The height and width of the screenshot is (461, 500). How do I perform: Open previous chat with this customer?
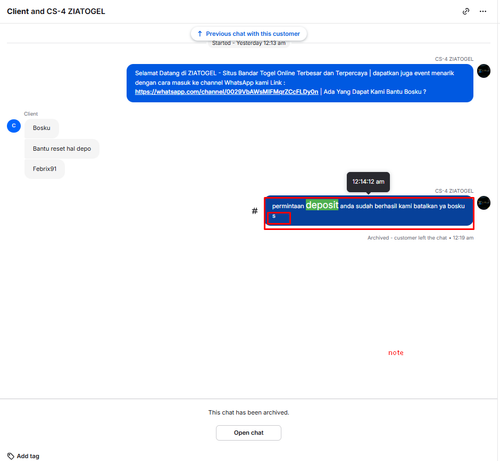pyautogui.click(x=249, y=34)
